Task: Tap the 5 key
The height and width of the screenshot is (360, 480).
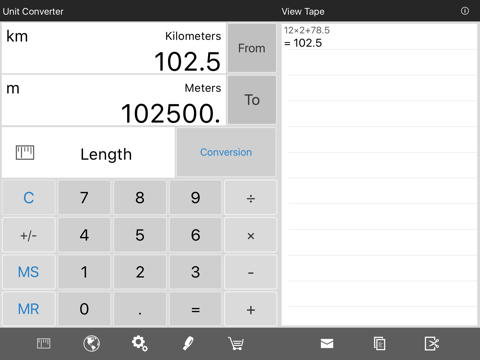Action: pos(140,235)
